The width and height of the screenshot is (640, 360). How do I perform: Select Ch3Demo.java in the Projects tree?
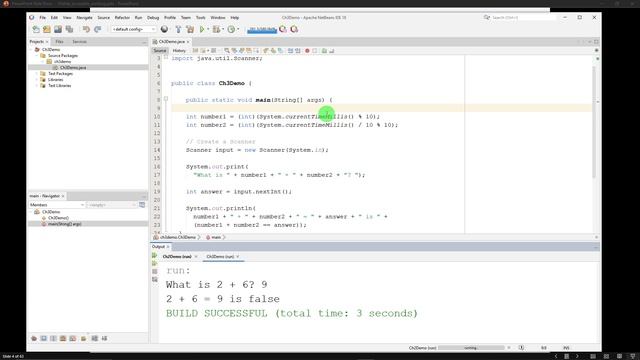pyautogui.click(x=73, y=67)
